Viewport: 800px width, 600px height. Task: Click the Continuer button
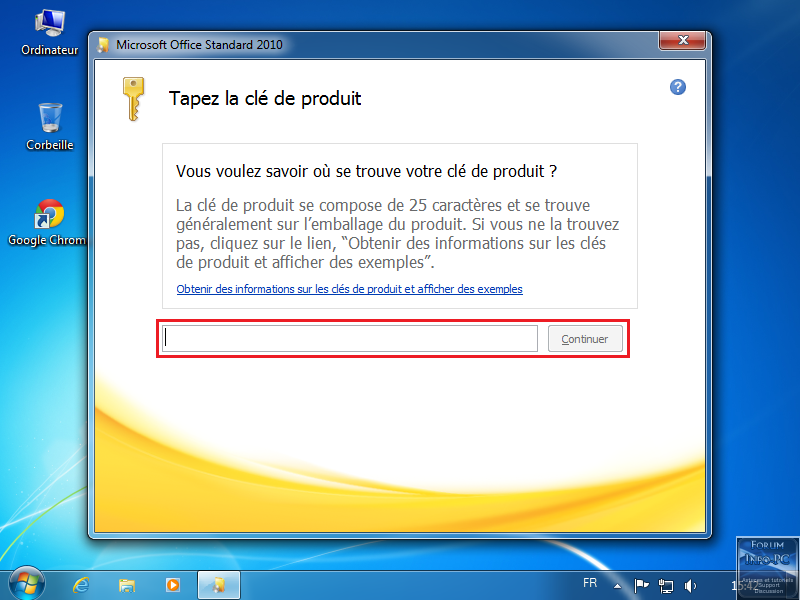(585, 339)
